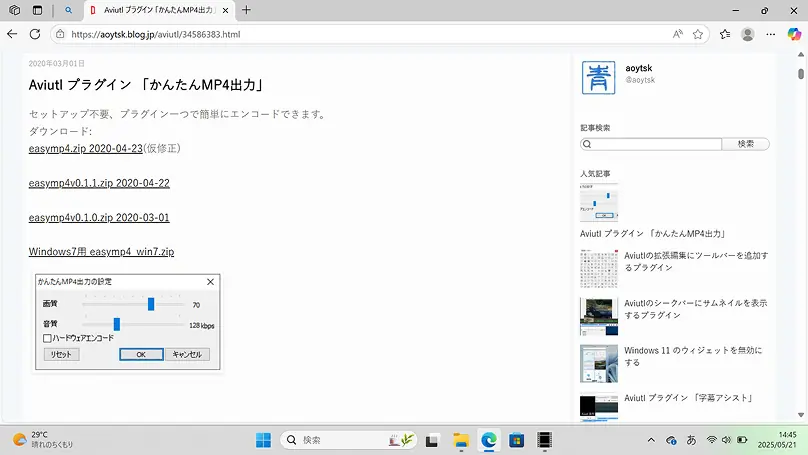
Task: Open File Explorer from taskbar
Action: point(461,441)
